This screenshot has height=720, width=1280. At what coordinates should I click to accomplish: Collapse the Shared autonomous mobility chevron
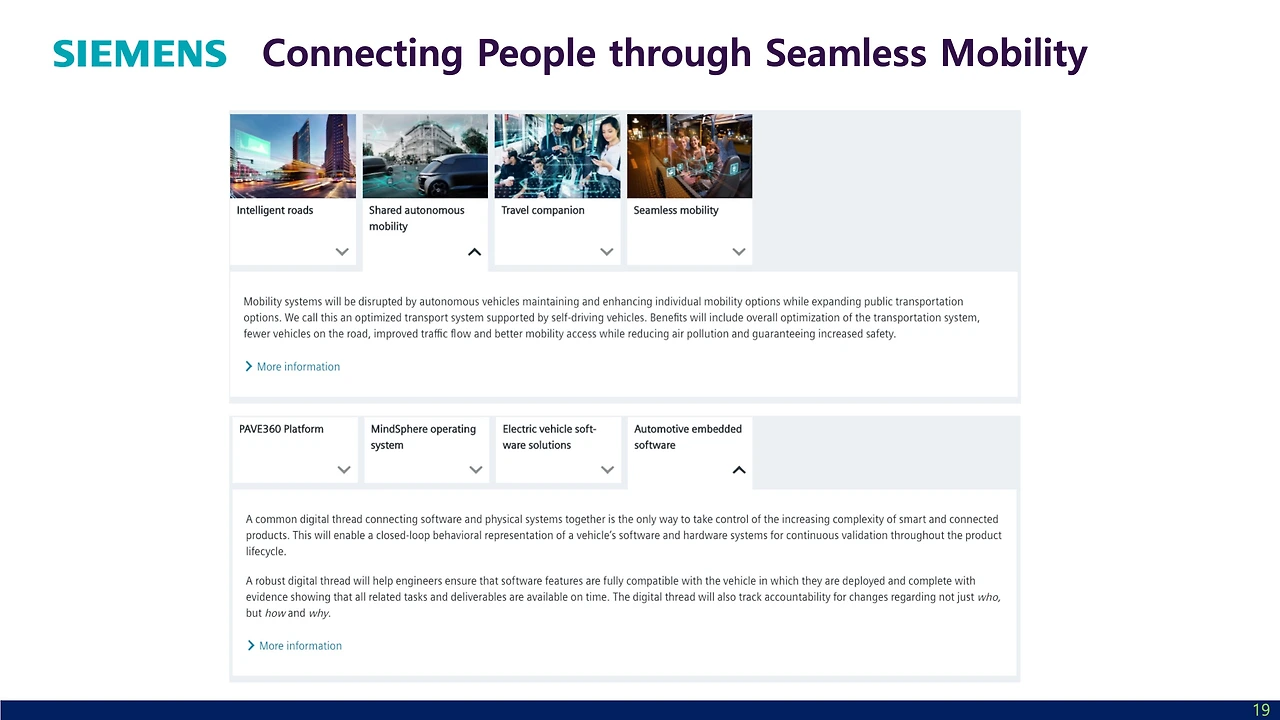coord(474,252)
